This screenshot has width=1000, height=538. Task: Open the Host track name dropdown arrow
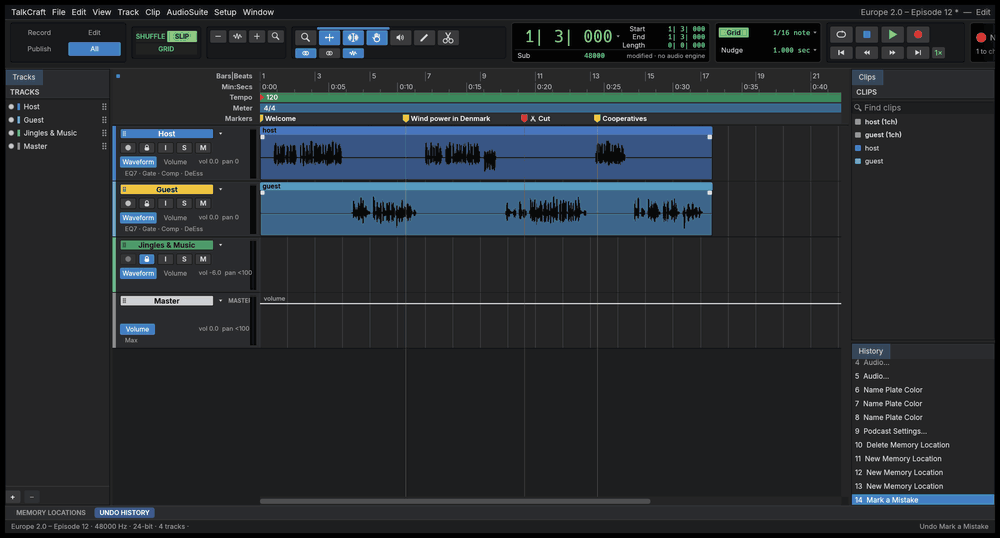[221, 134]
